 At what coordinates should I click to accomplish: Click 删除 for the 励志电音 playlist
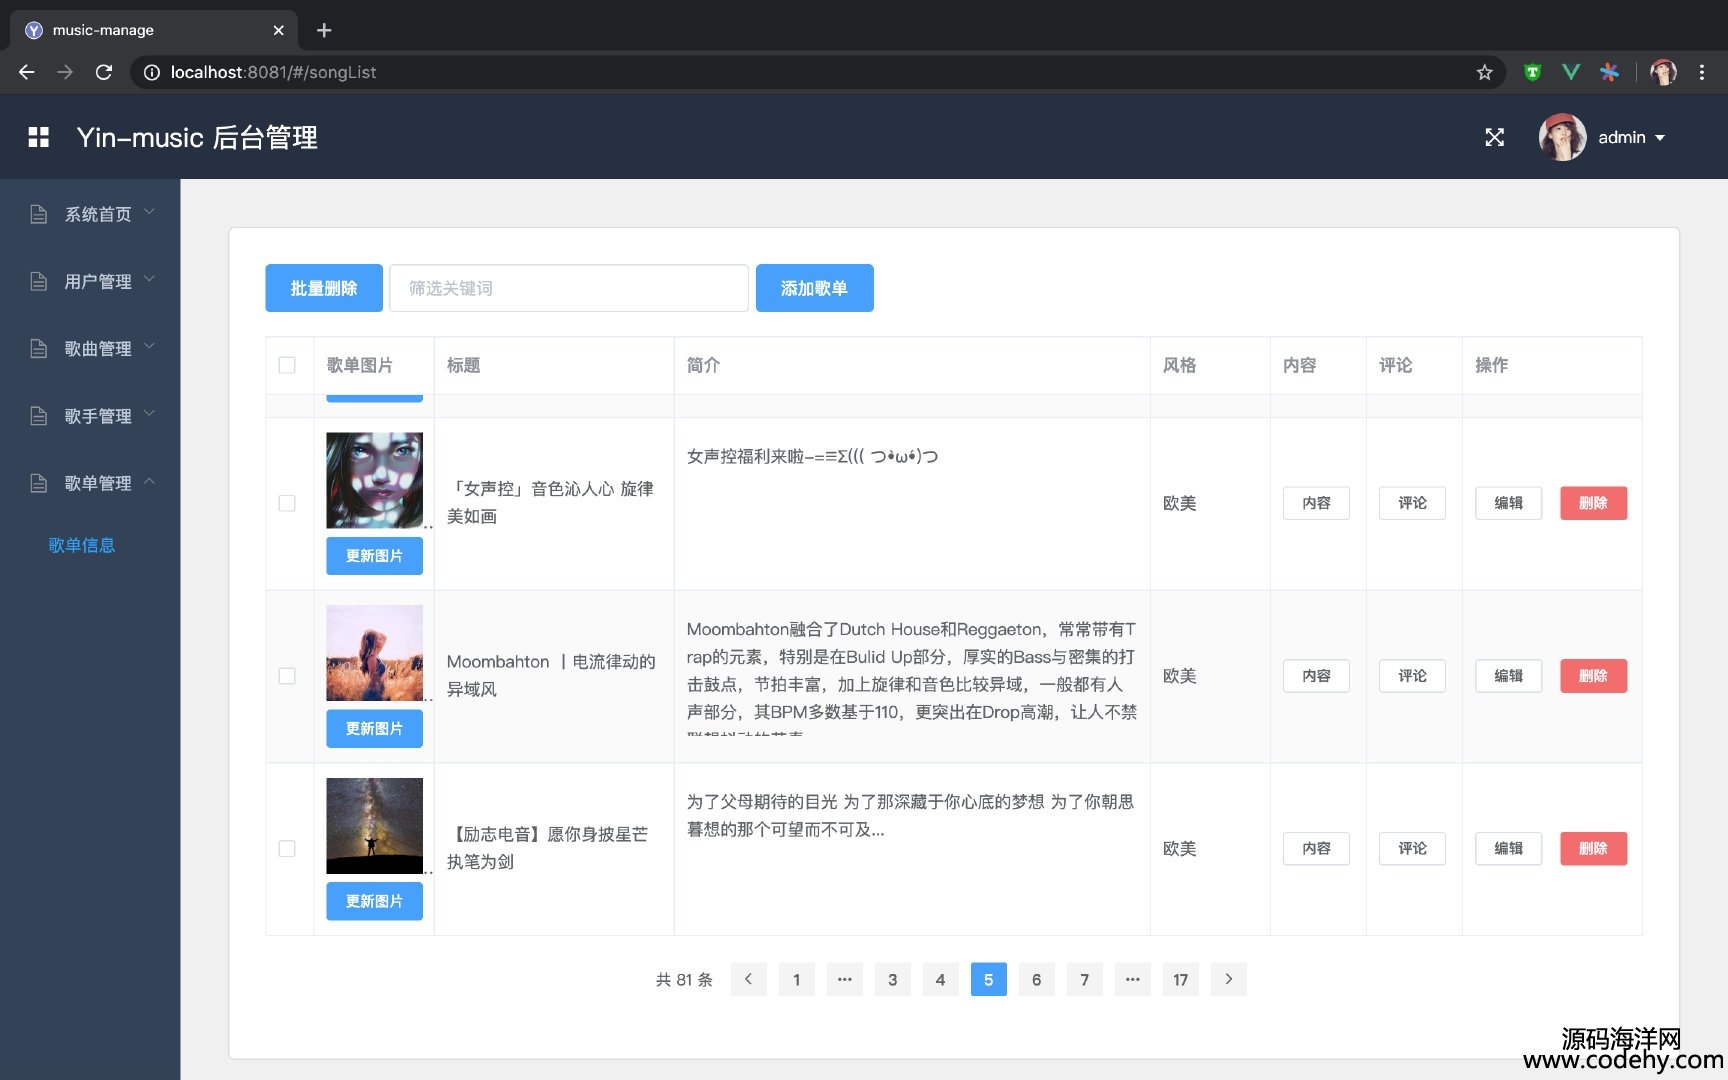[x=1594, y=848]
